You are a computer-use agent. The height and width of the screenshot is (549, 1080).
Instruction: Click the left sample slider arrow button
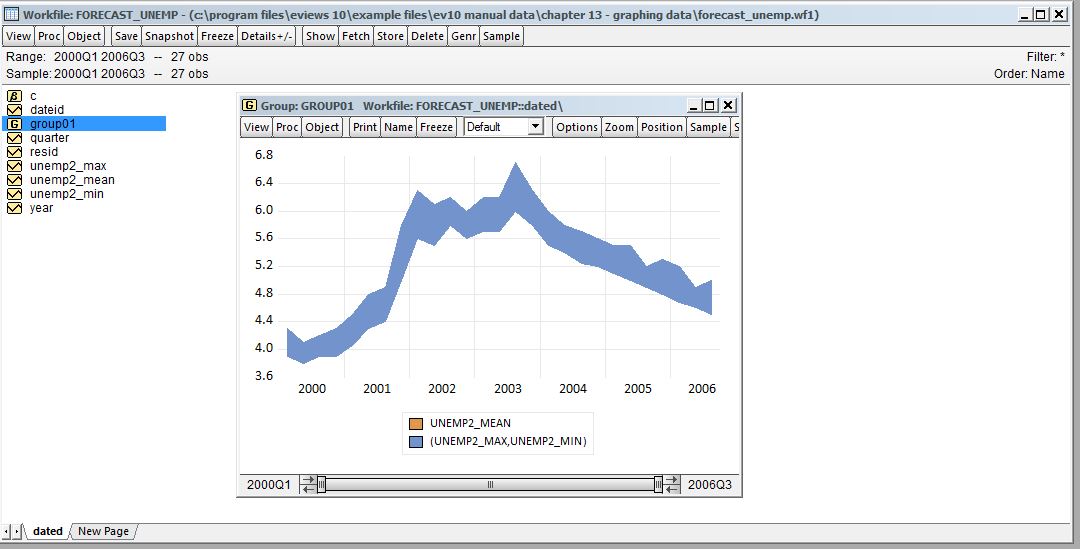click(x=308, y=484)
